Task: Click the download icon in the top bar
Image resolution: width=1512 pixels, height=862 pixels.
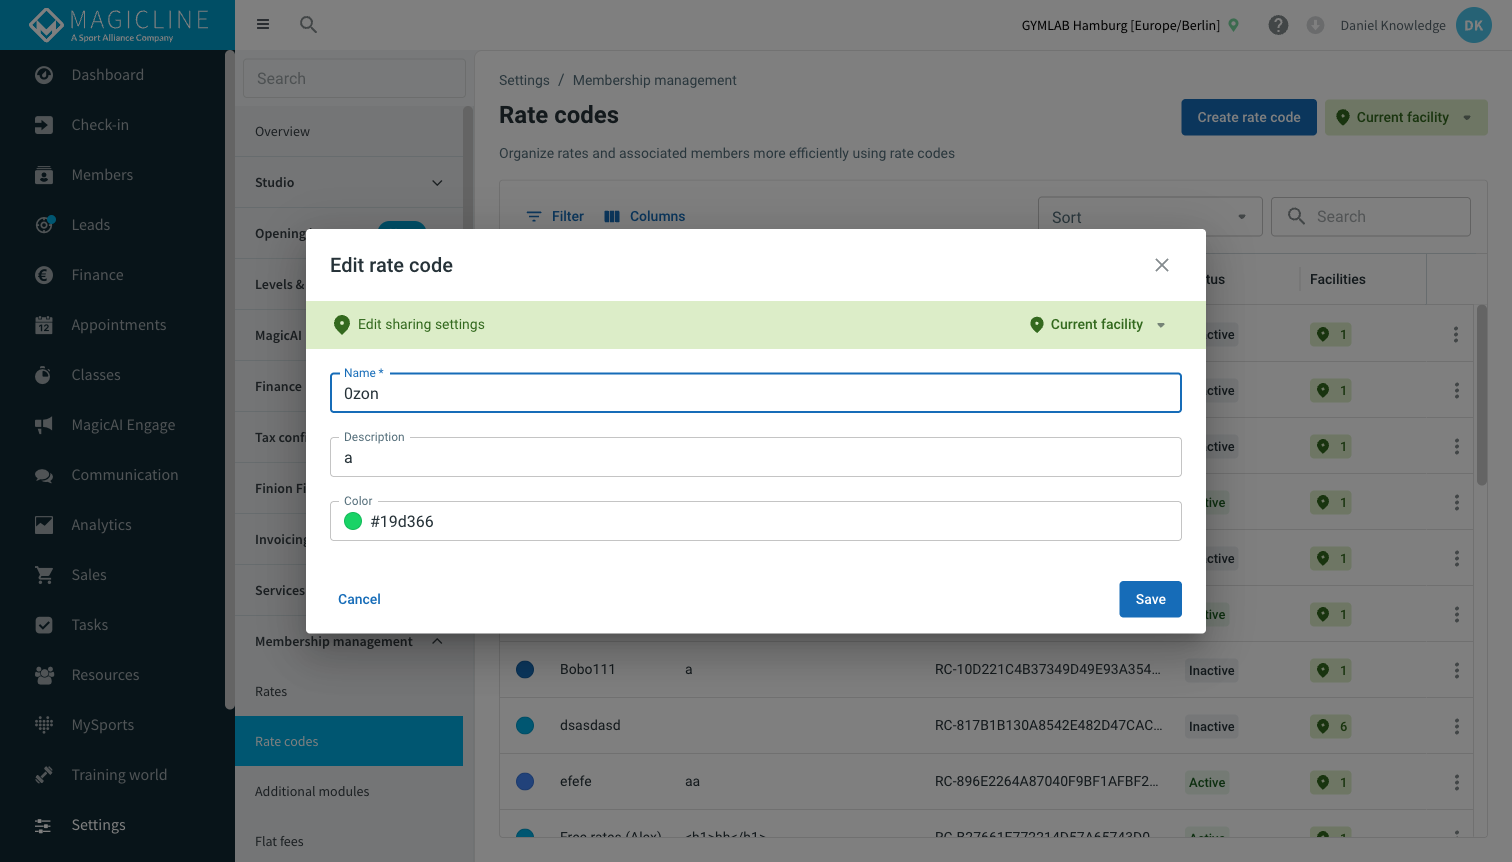Action: 1315,25
